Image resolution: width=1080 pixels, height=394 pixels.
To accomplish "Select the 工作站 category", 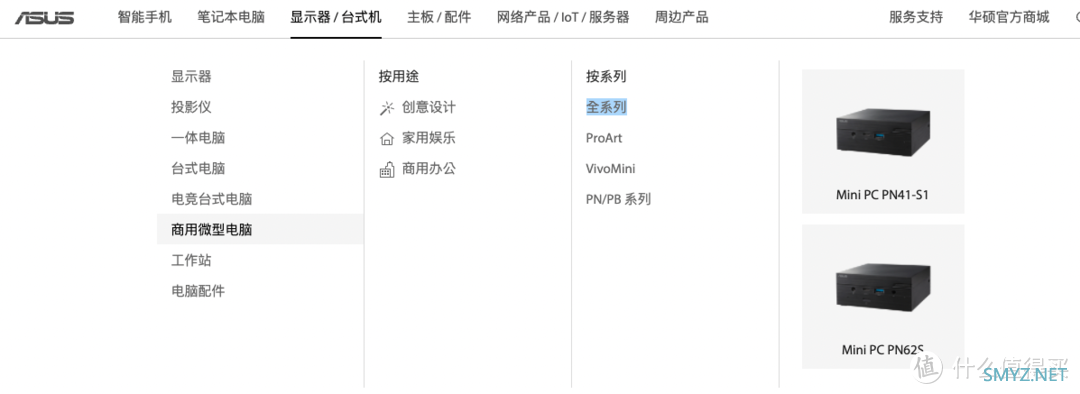I will (191, 260).
